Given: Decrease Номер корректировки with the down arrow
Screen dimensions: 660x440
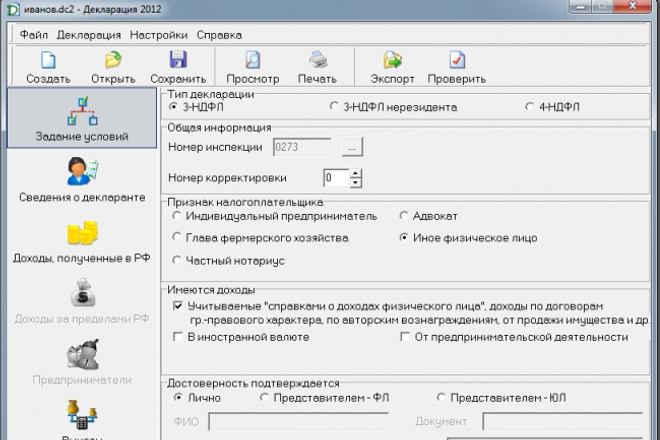Looking at the screenshot, I should [356, 183].
